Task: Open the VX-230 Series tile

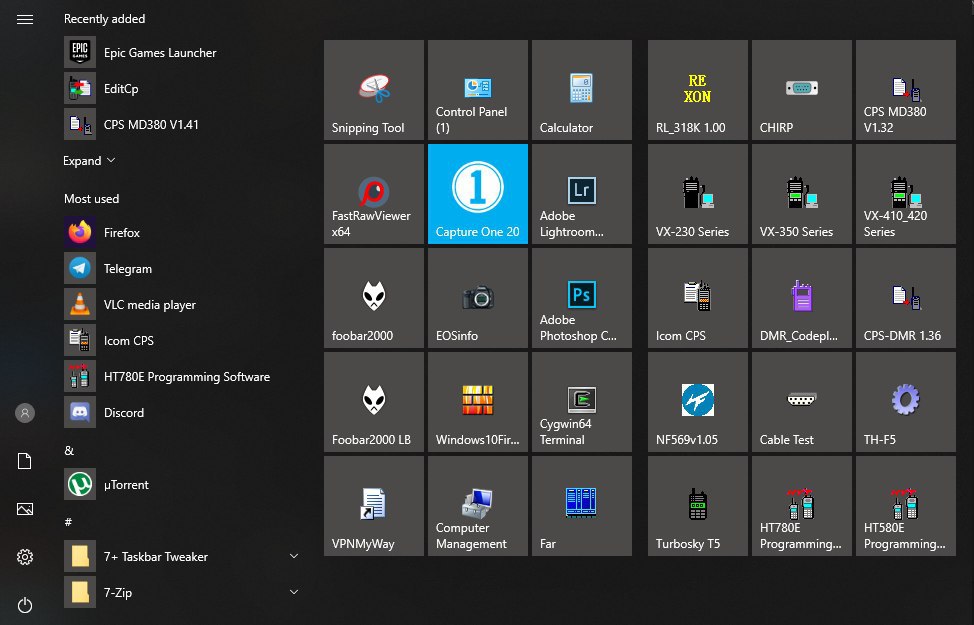Action: coord(698,194)
